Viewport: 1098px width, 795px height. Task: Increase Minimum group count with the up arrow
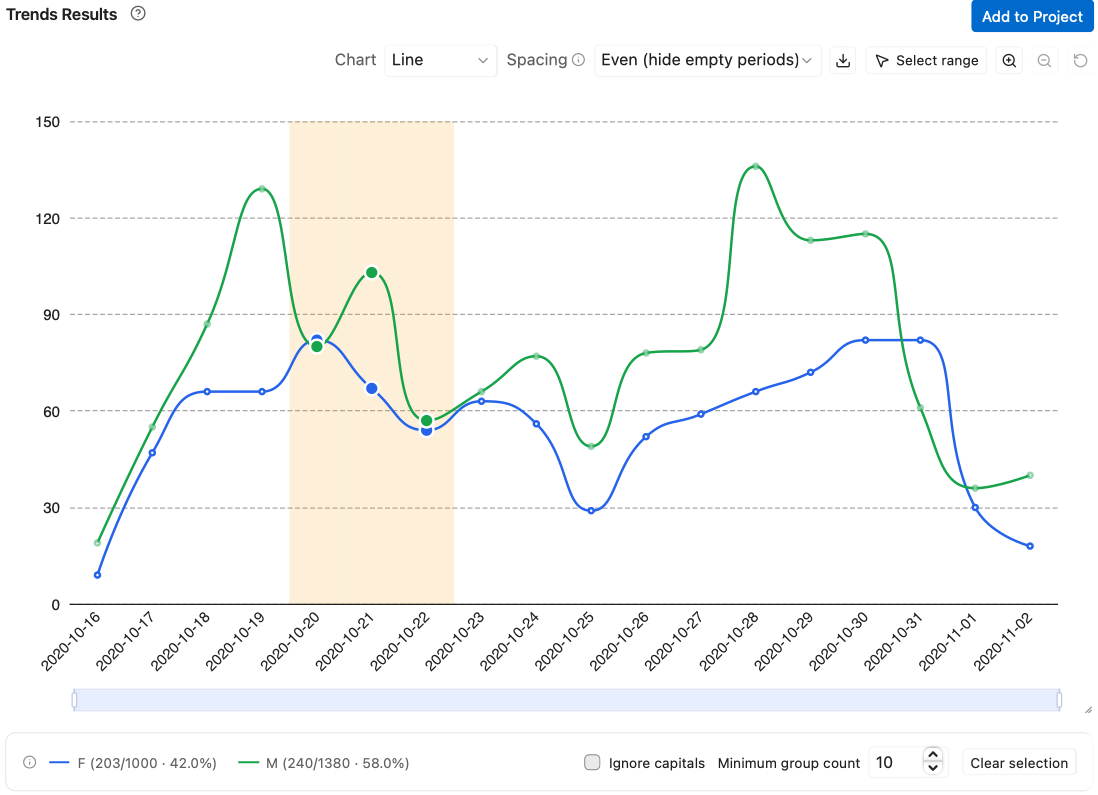[x=933, y=755]
